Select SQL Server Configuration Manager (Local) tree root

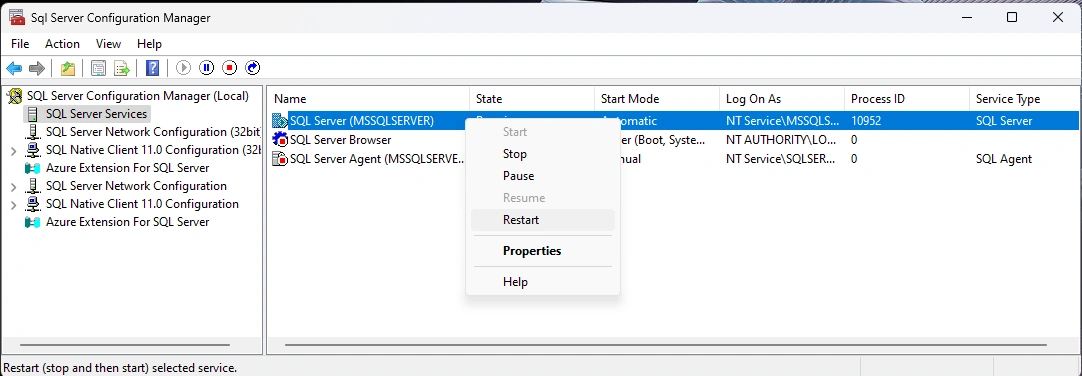pos(137,96)
